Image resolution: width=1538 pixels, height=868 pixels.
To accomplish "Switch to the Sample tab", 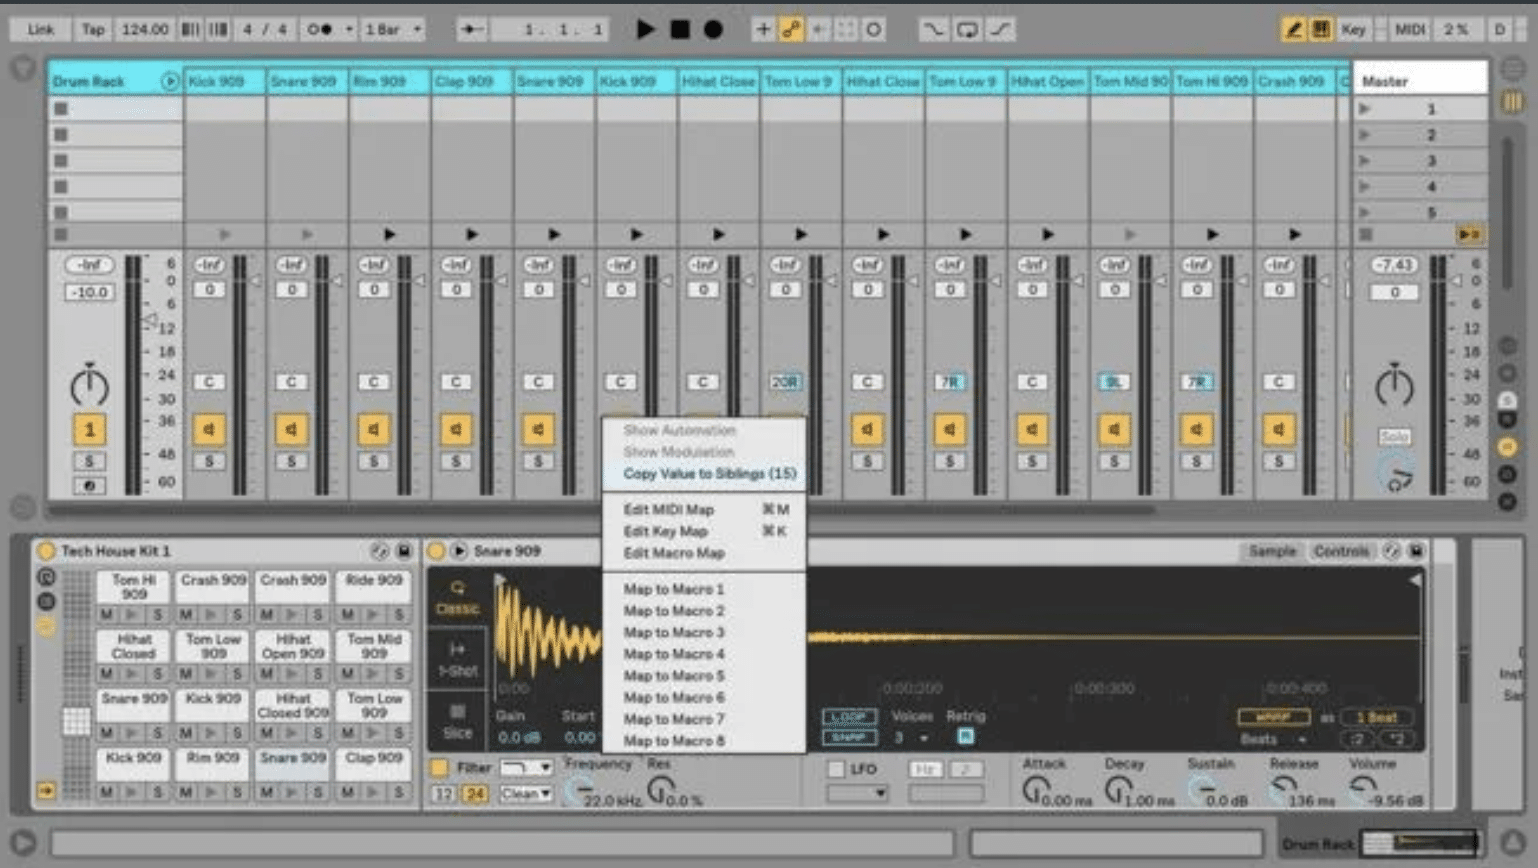I will coord(1271,551).
